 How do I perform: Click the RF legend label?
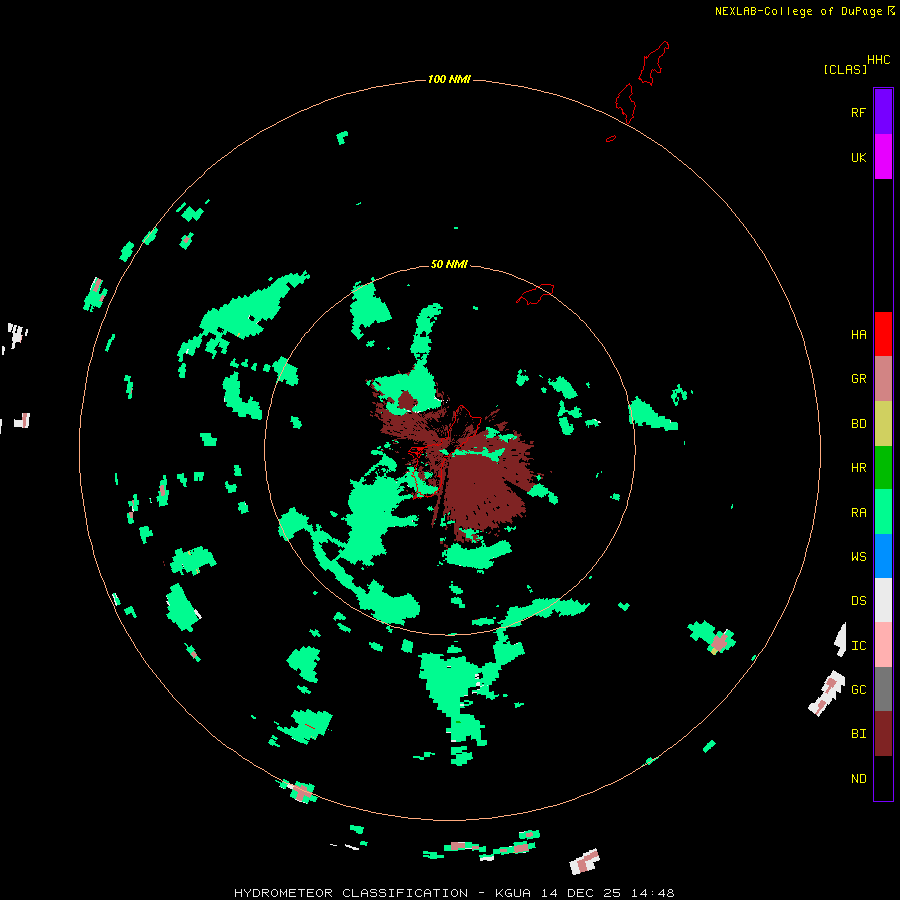(x=858, y=112)
